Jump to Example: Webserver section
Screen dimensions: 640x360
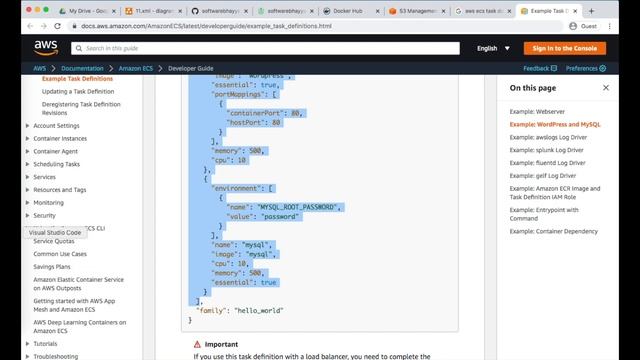(537, 111)
